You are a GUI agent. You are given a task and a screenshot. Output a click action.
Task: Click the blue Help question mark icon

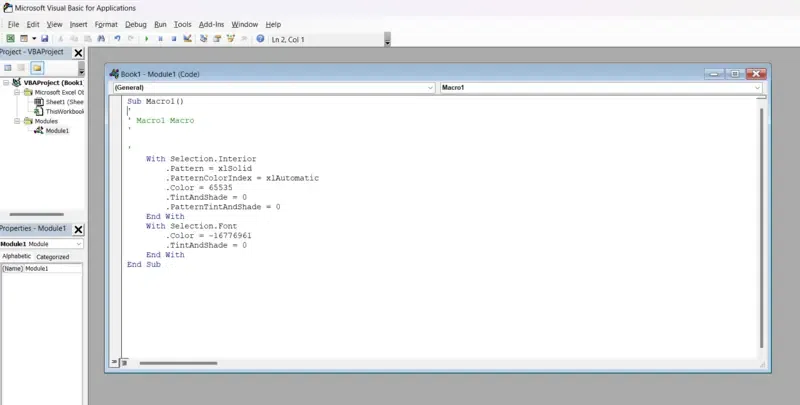pyautogui.click(x=260, y=39)
